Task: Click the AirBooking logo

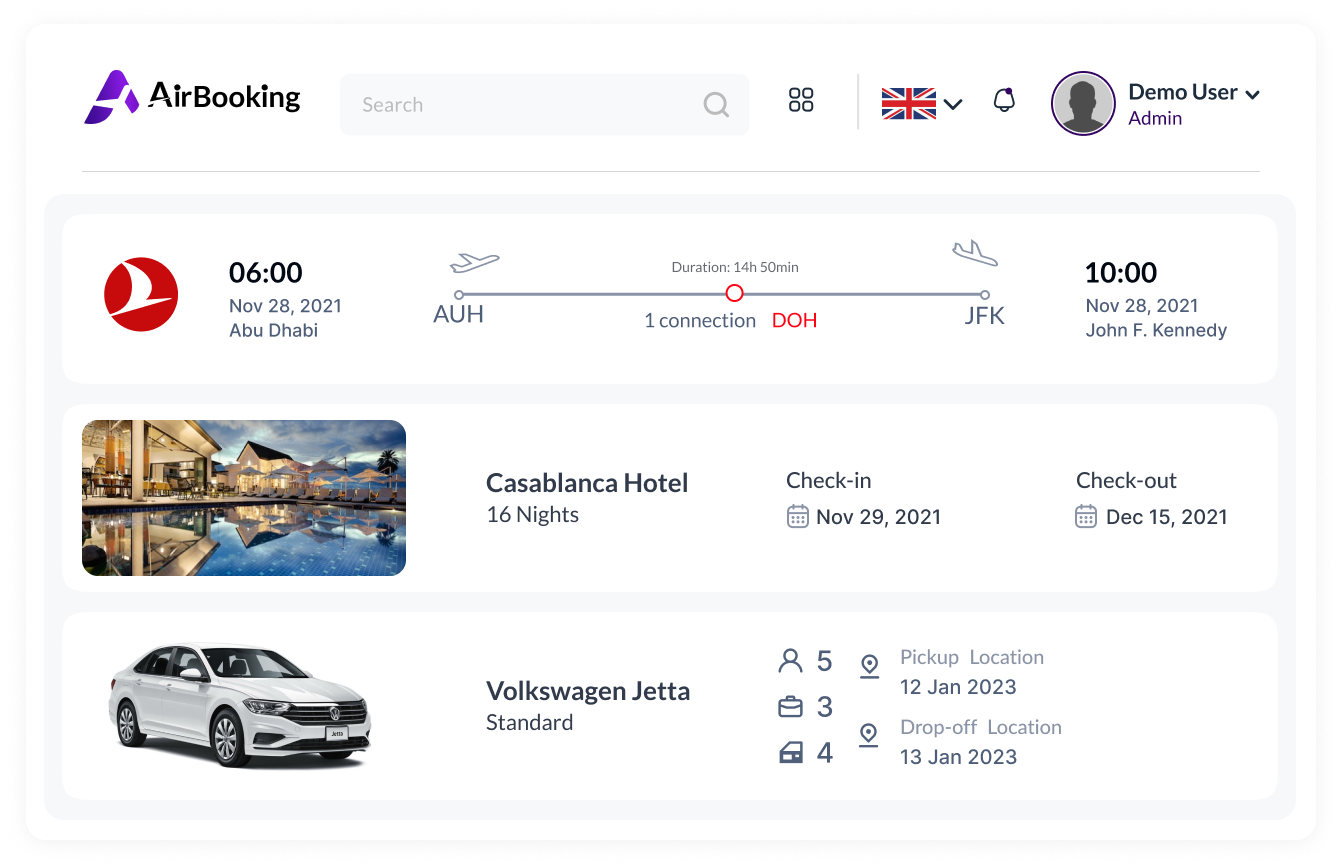Action: [192, 97]
